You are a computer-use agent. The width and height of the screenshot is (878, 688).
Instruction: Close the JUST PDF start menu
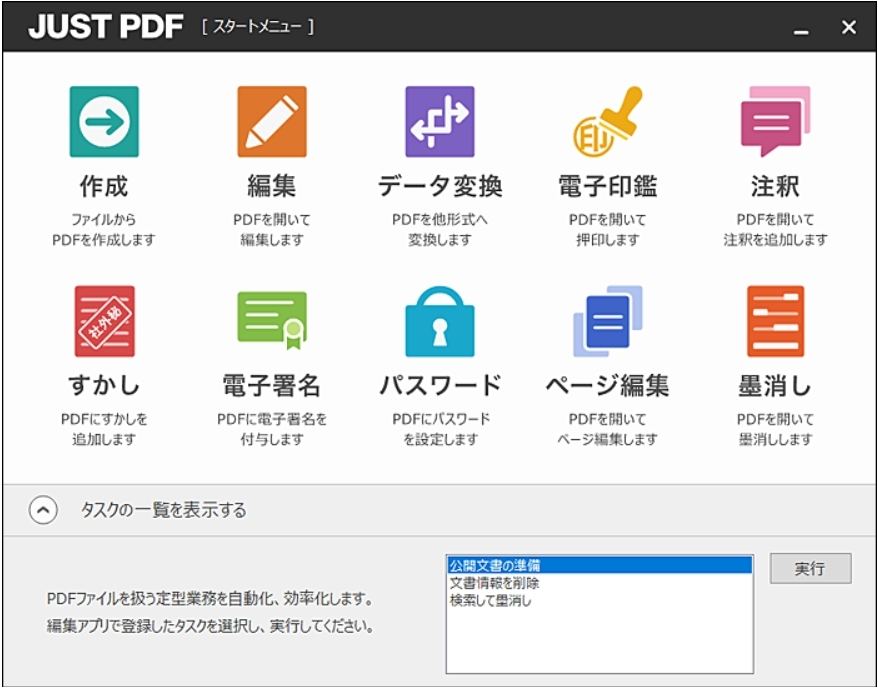(x=849, y=27)
